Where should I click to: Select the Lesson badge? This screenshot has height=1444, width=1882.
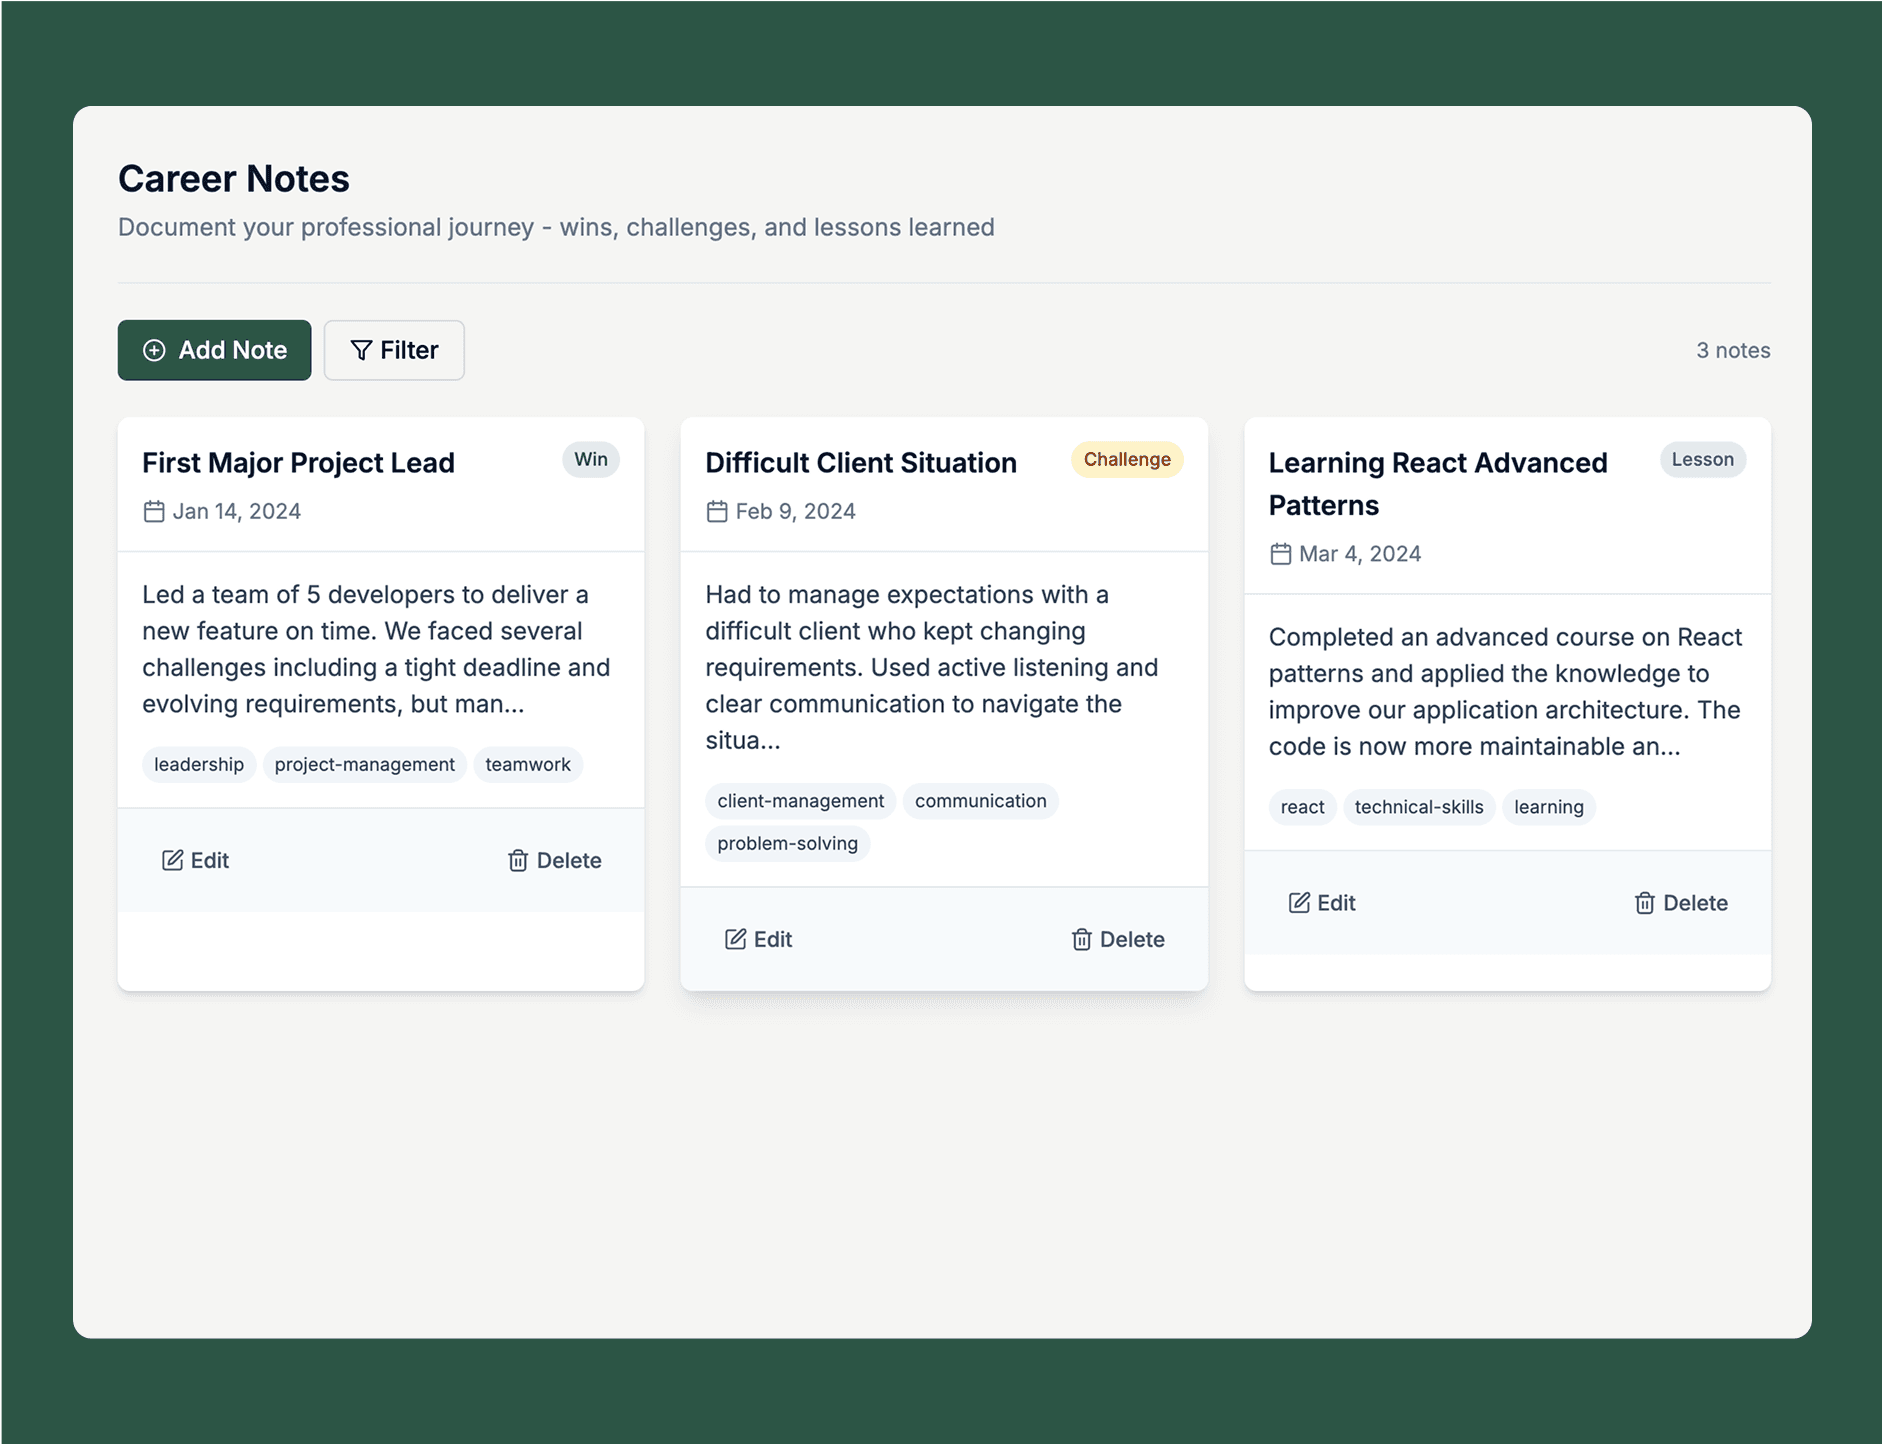point(1703,459)
